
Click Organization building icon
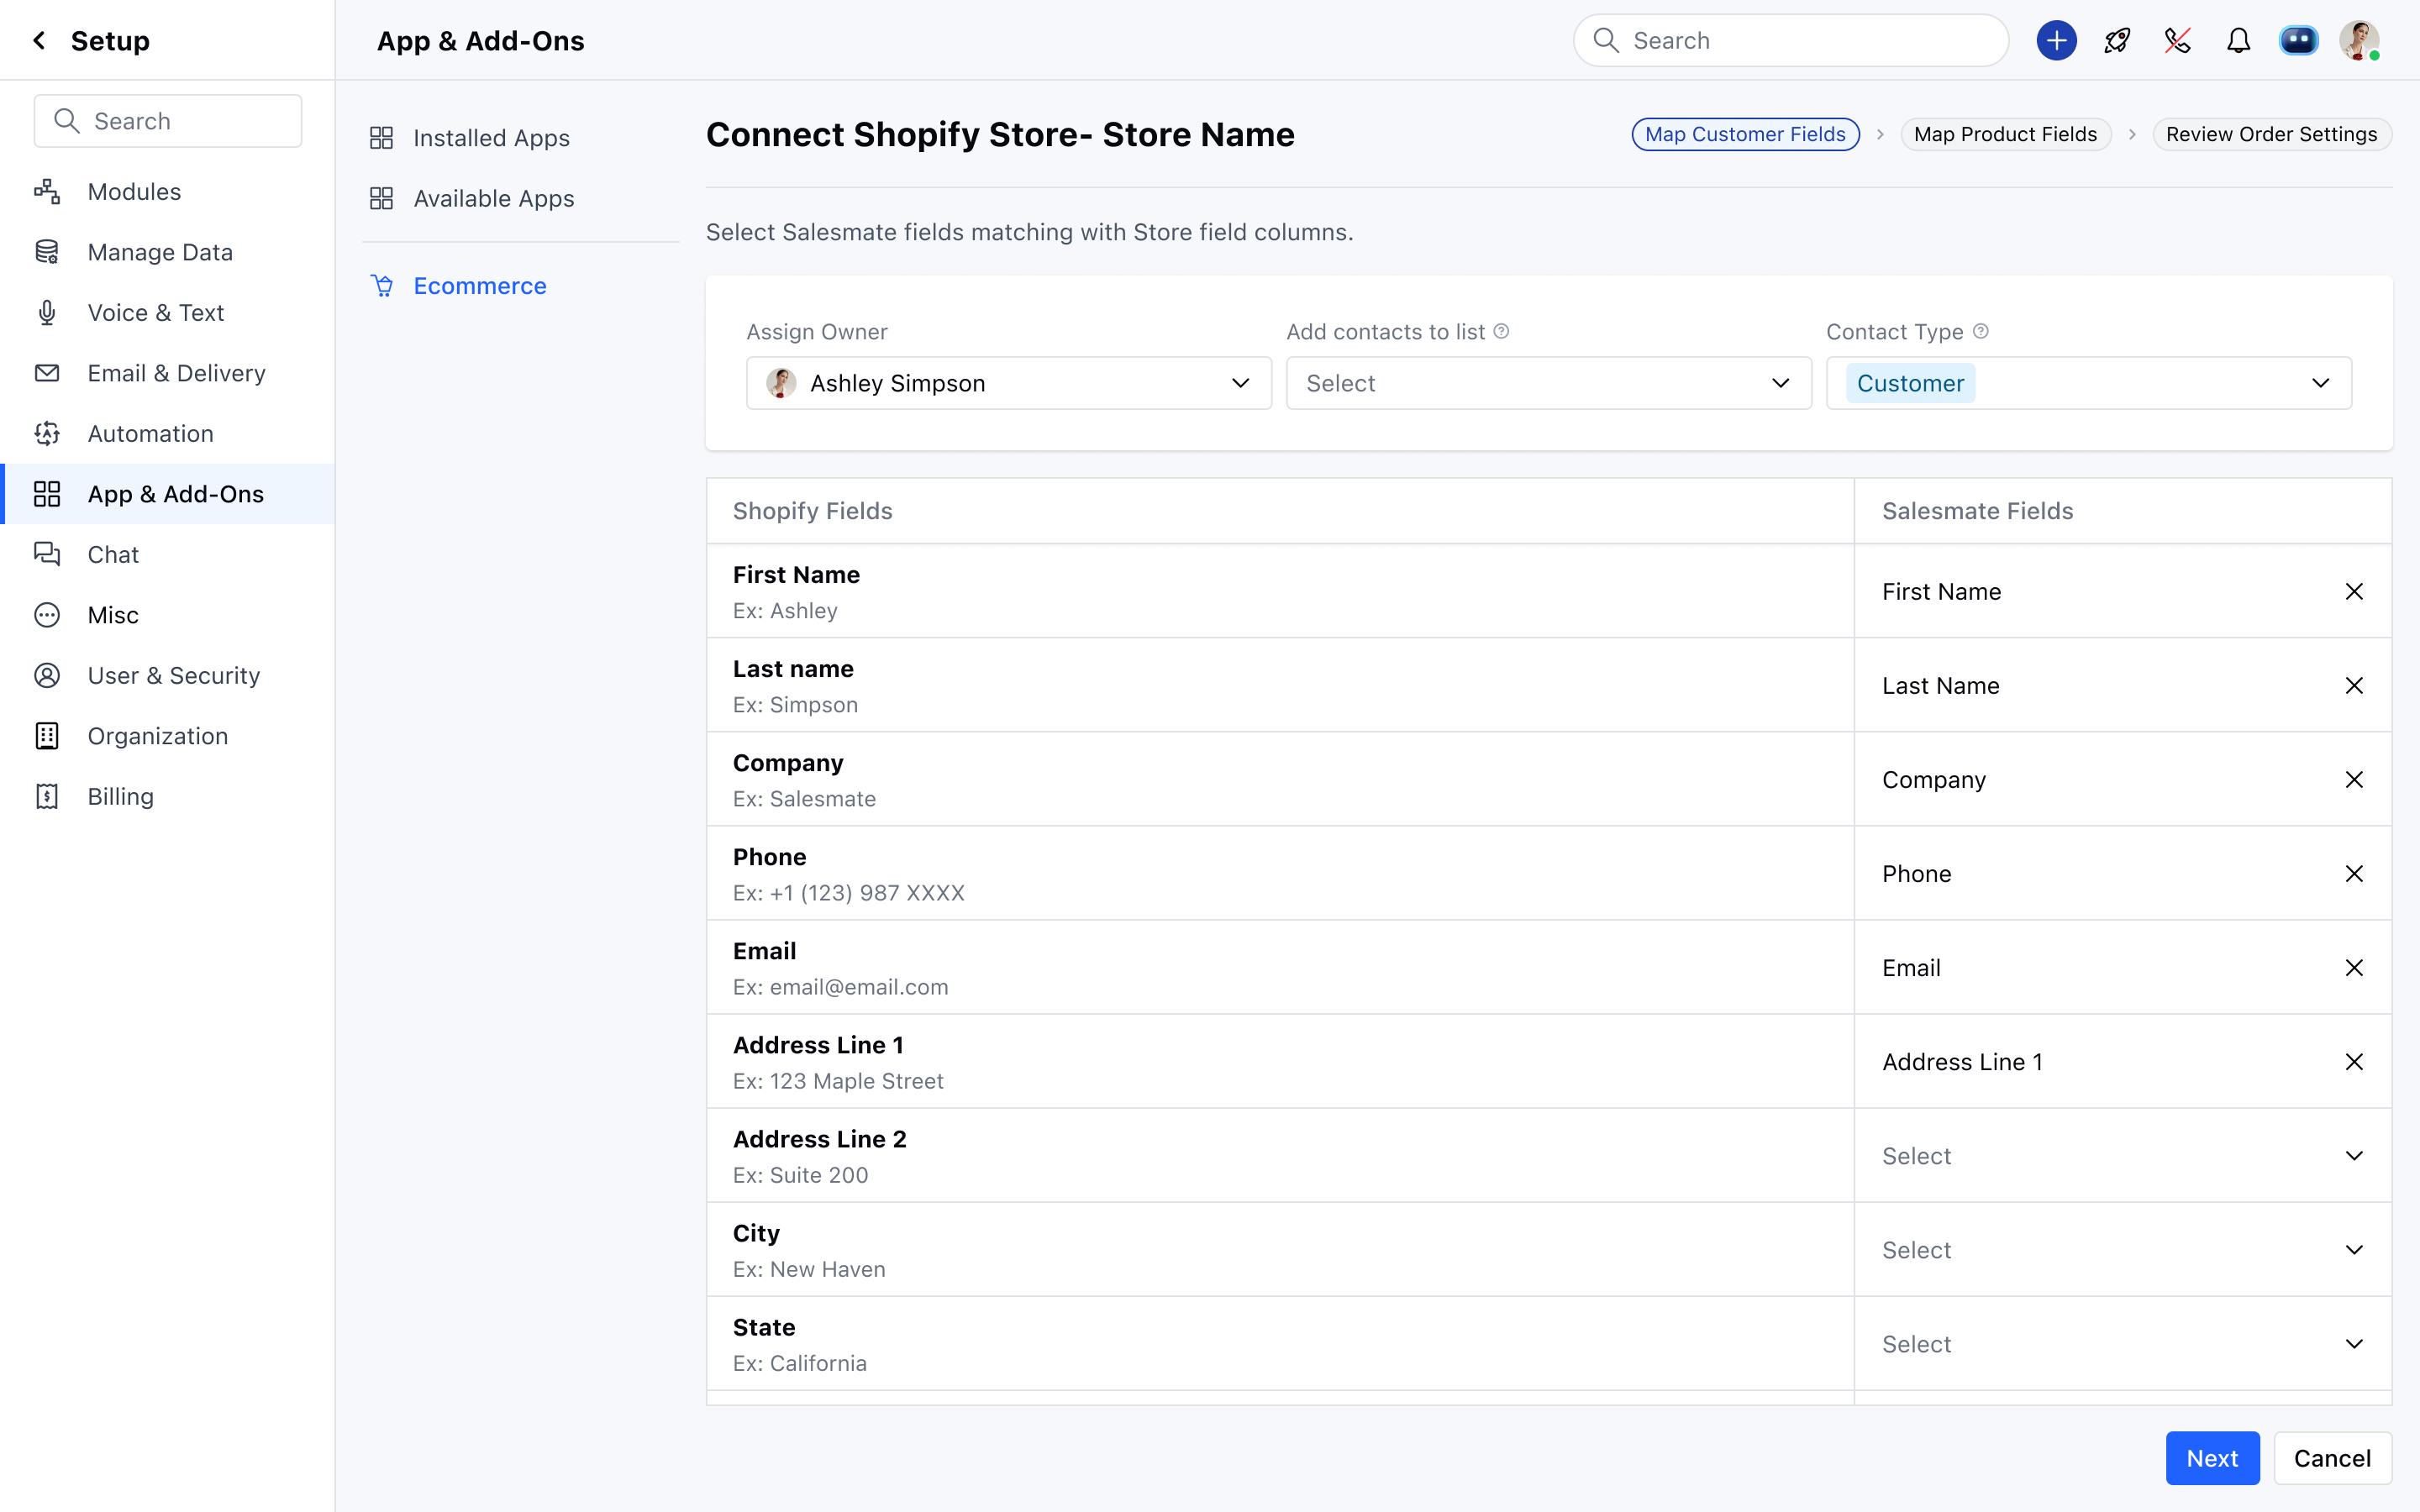[x=47, y=736]
